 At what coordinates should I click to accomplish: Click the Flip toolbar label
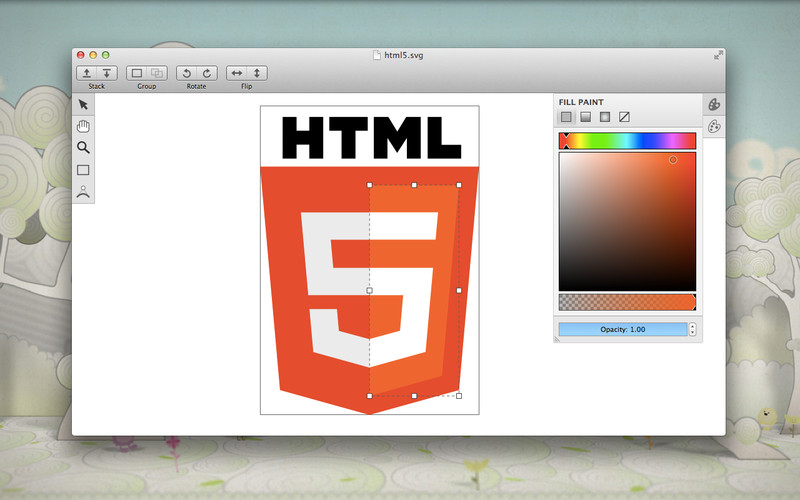pyautogui.click(x=246, y=86)
